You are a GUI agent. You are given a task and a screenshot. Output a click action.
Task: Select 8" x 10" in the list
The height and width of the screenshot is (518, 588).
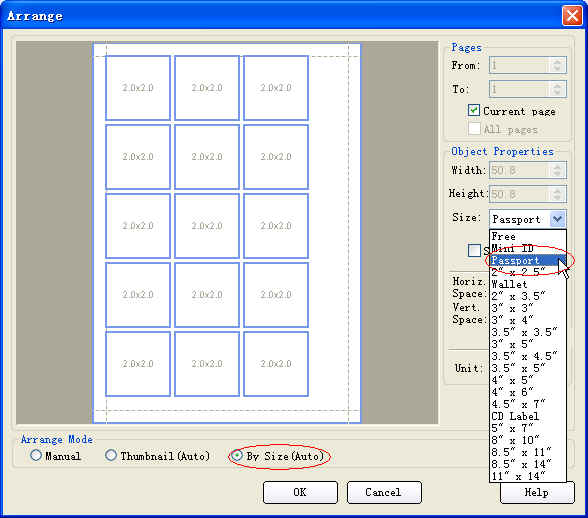528,440
